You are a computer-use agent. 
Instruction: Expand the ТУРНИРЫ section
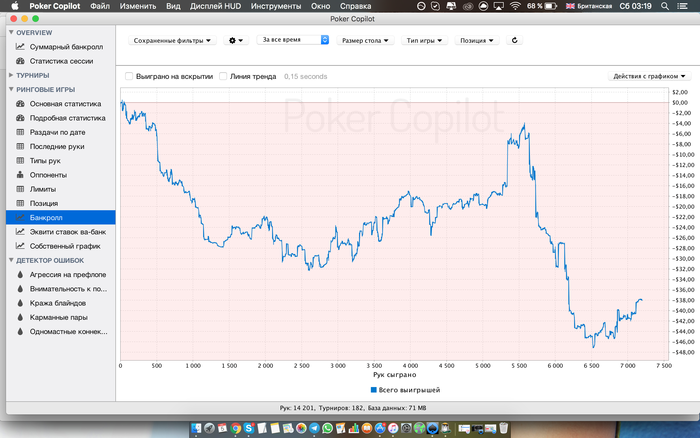coord(11,75)
